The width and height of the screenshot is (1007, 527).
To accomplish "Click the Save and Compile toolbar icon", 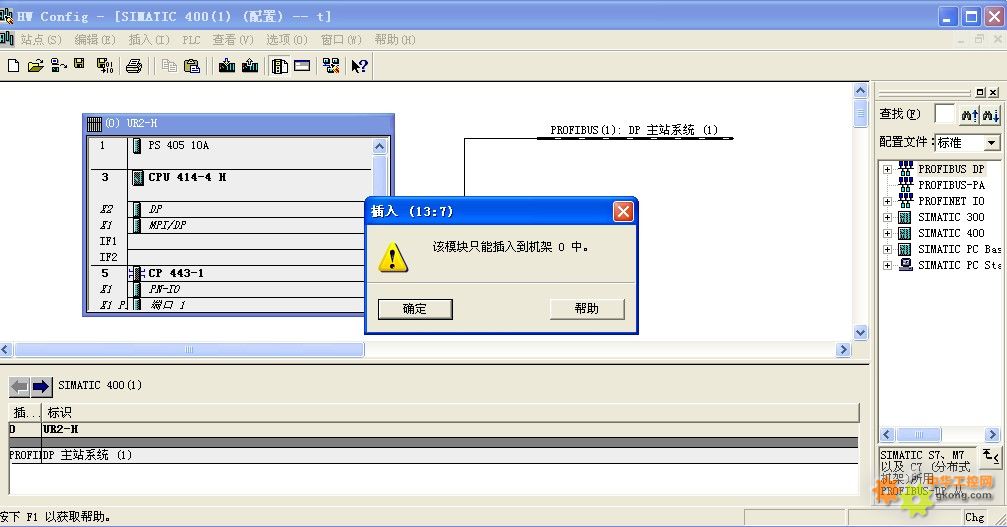I will click(x=105, y=65).
